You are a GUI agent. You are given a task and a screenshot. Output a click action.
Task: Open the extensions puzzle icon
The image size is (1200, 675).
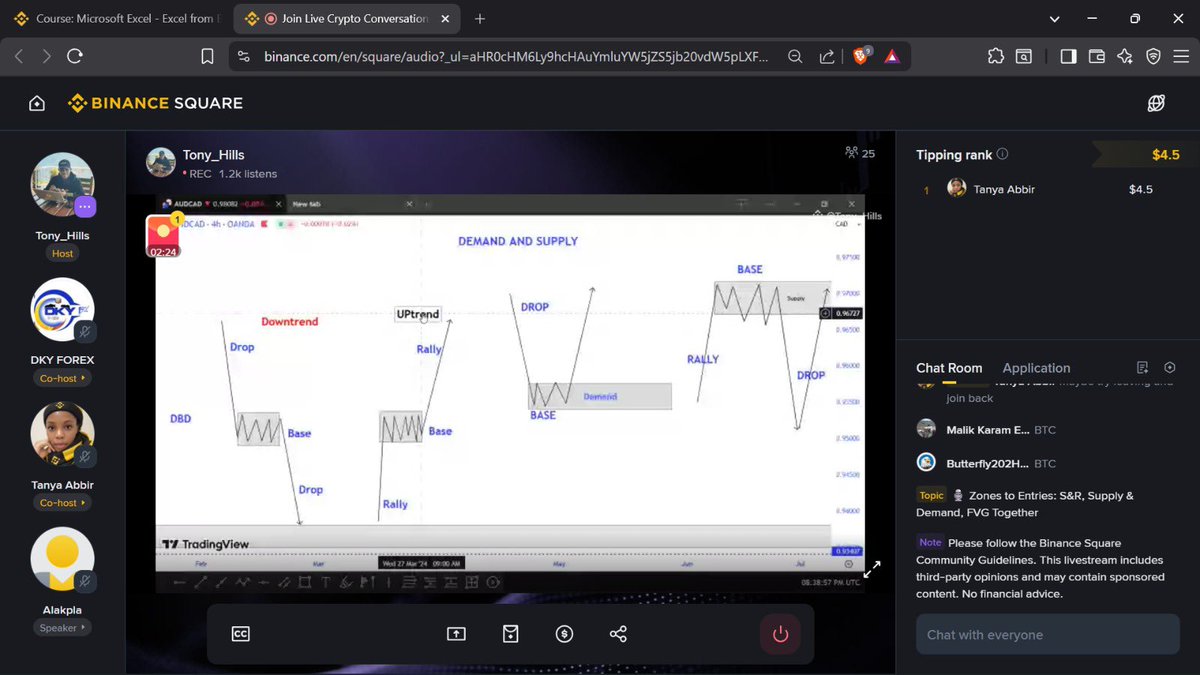click(x=994, y=57)
